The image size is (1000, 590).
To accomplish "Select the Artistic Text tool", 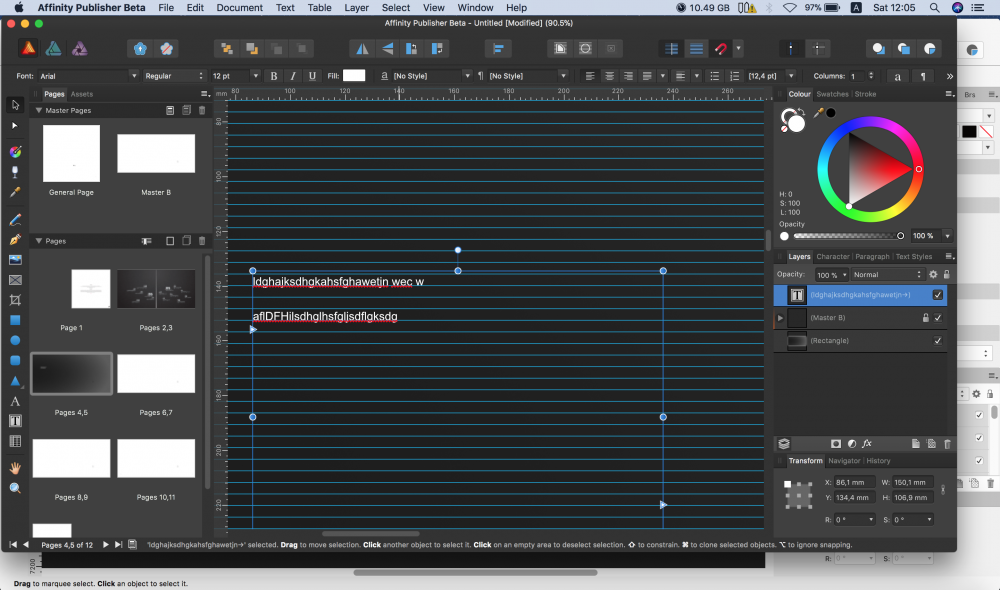I will point(15,401).
